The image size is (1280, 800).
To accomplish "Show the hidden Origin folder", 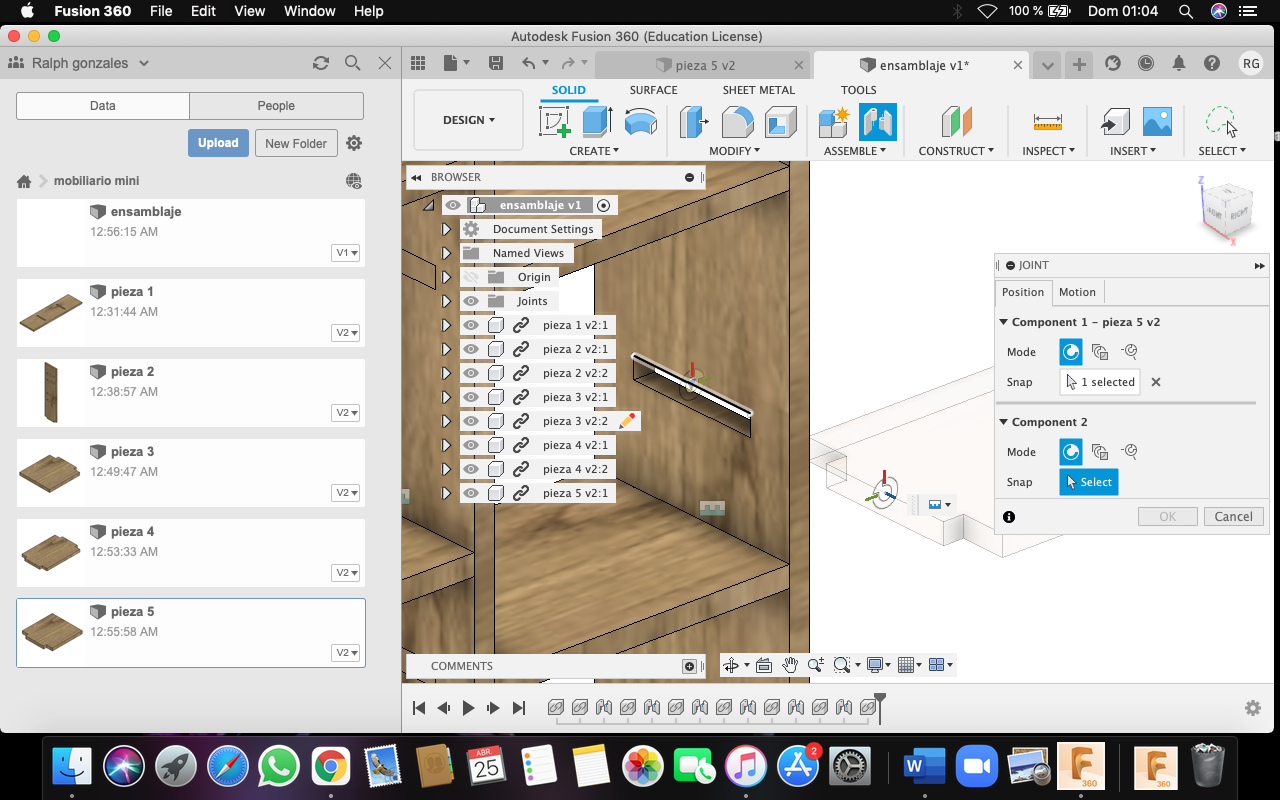I will pos(471,277).
